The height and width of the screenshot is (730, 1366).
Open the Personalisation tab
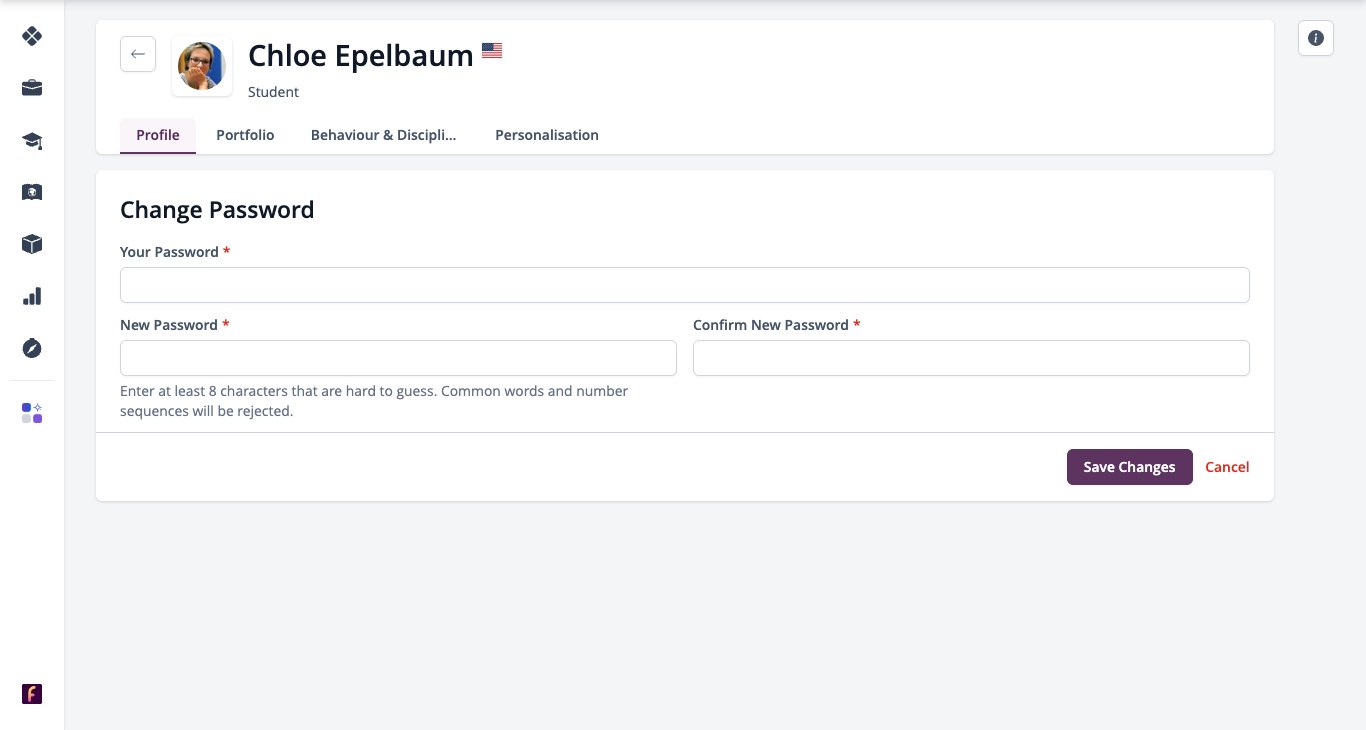point(547,135)
